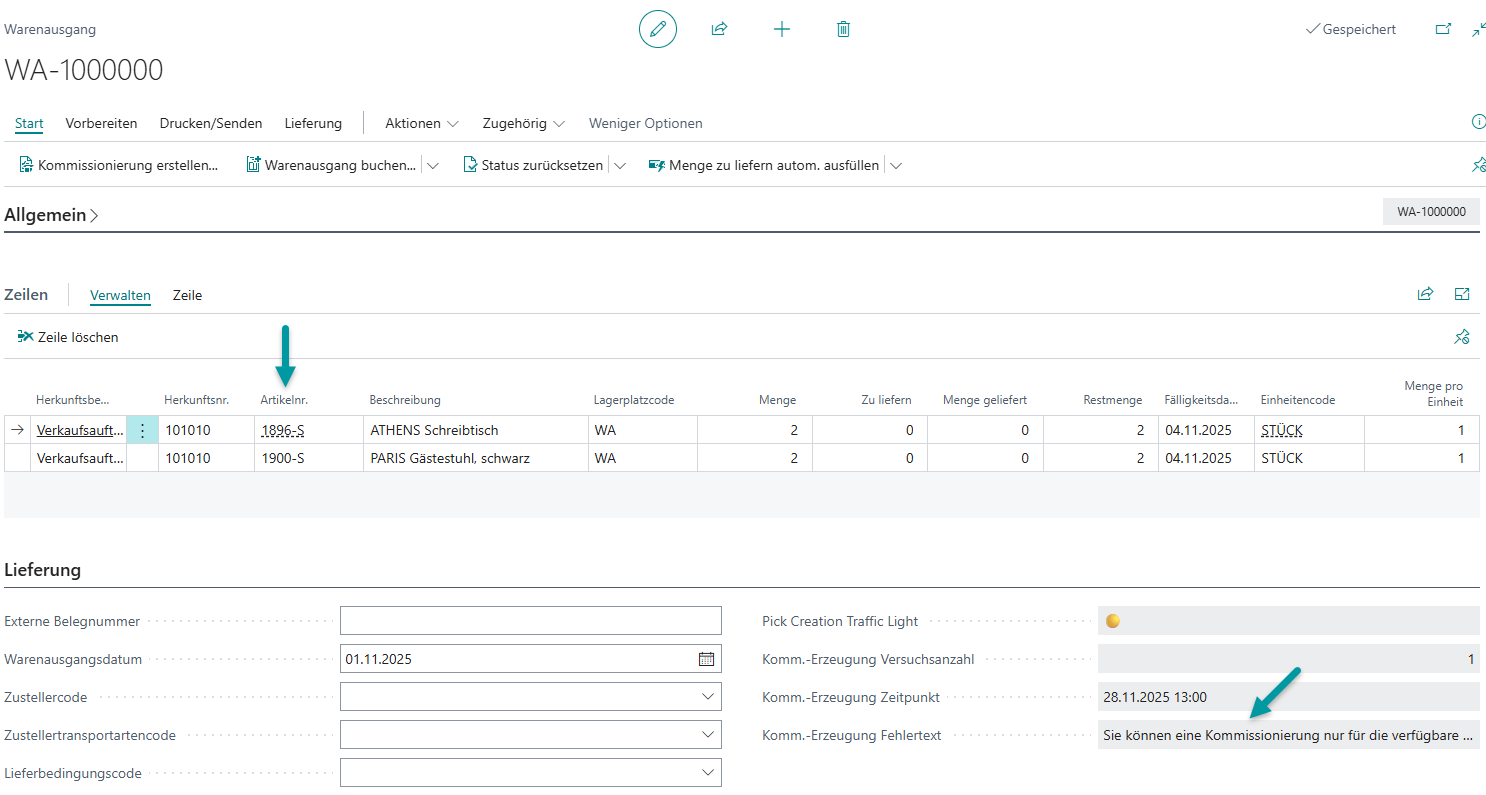1486x795 pixels.
Task: Click the plus icon to create new
Action: (x=782, y=30)
